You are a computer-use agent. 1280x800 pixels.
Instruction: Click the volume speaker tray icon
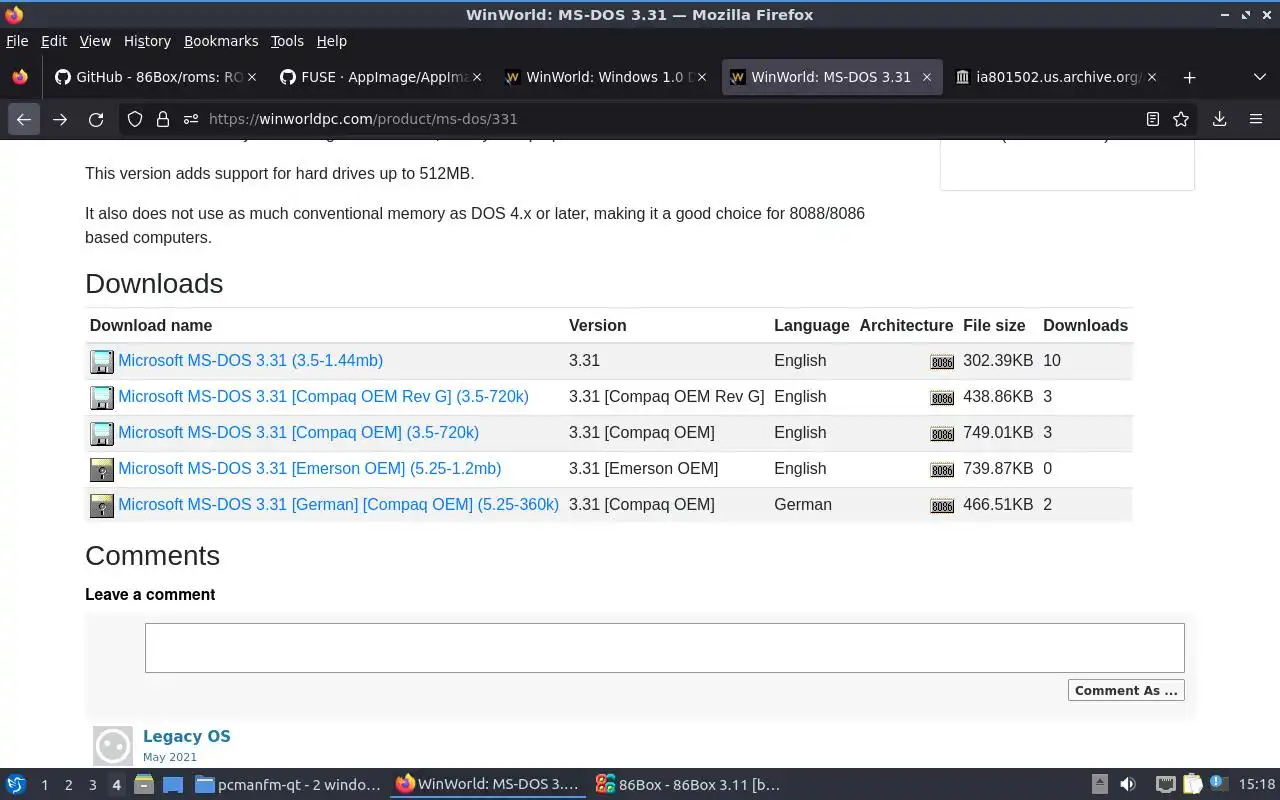[x=1127, y=785]
